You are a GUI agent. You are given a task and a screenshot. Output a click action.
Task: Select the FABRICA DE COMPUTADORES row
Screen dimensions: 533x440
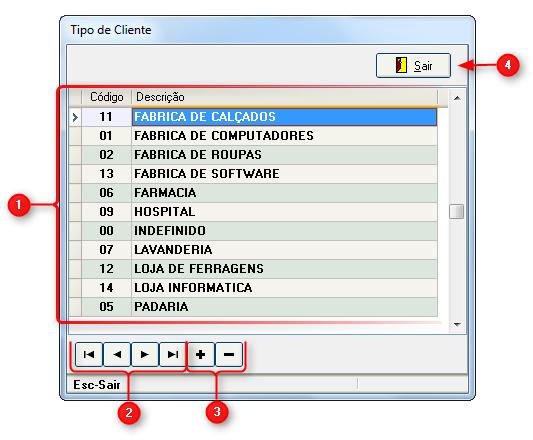point(253,136)
